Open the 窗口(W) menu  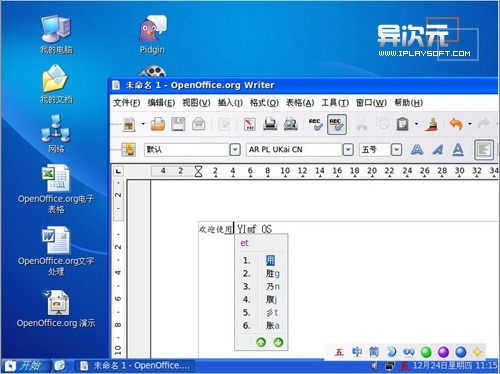[x=371, y=102]
